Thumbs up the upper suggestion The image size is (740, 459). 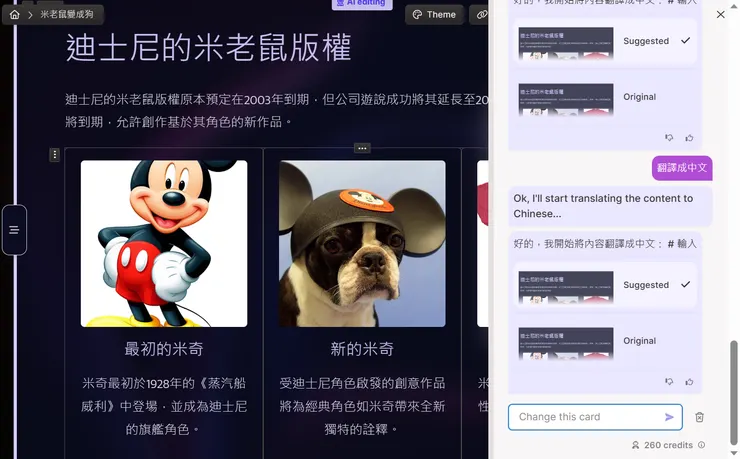click(690, 138)
